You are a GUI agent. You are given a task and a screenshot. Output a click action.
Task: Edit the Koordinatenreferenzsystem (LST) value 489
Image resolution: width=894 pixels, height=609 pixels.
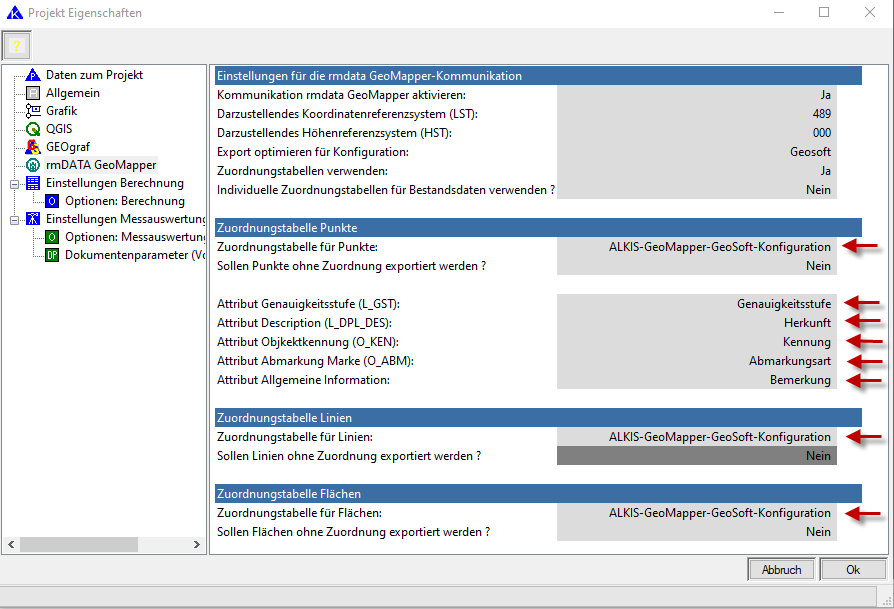pyautogui.click(x=696, y=114)
